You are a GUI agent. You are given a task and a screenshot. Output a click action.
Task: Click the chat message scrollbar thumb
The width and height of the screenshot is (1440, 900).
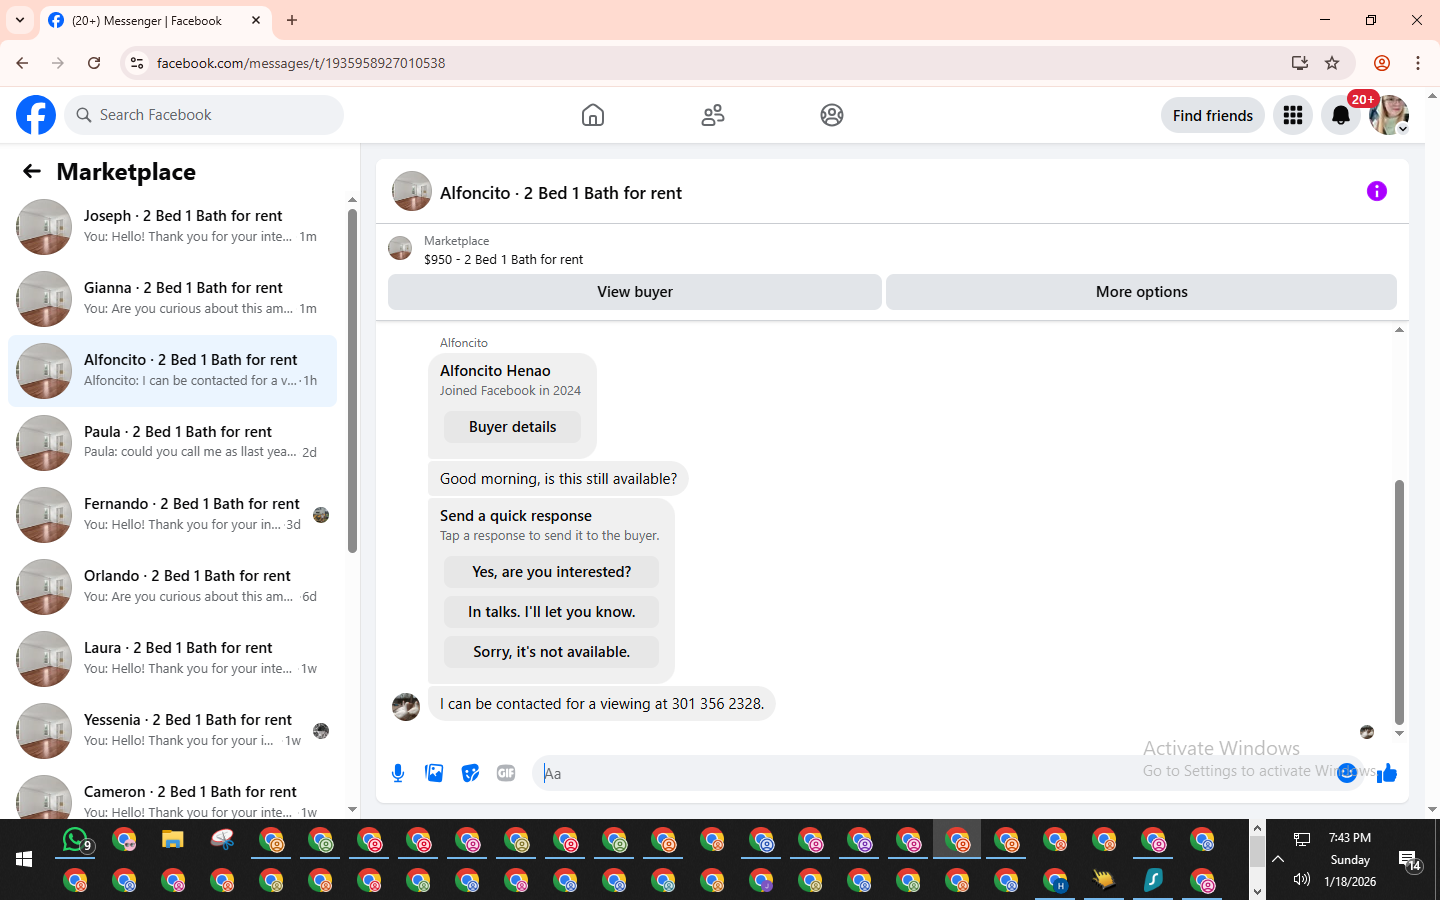tap(1399, 602)
